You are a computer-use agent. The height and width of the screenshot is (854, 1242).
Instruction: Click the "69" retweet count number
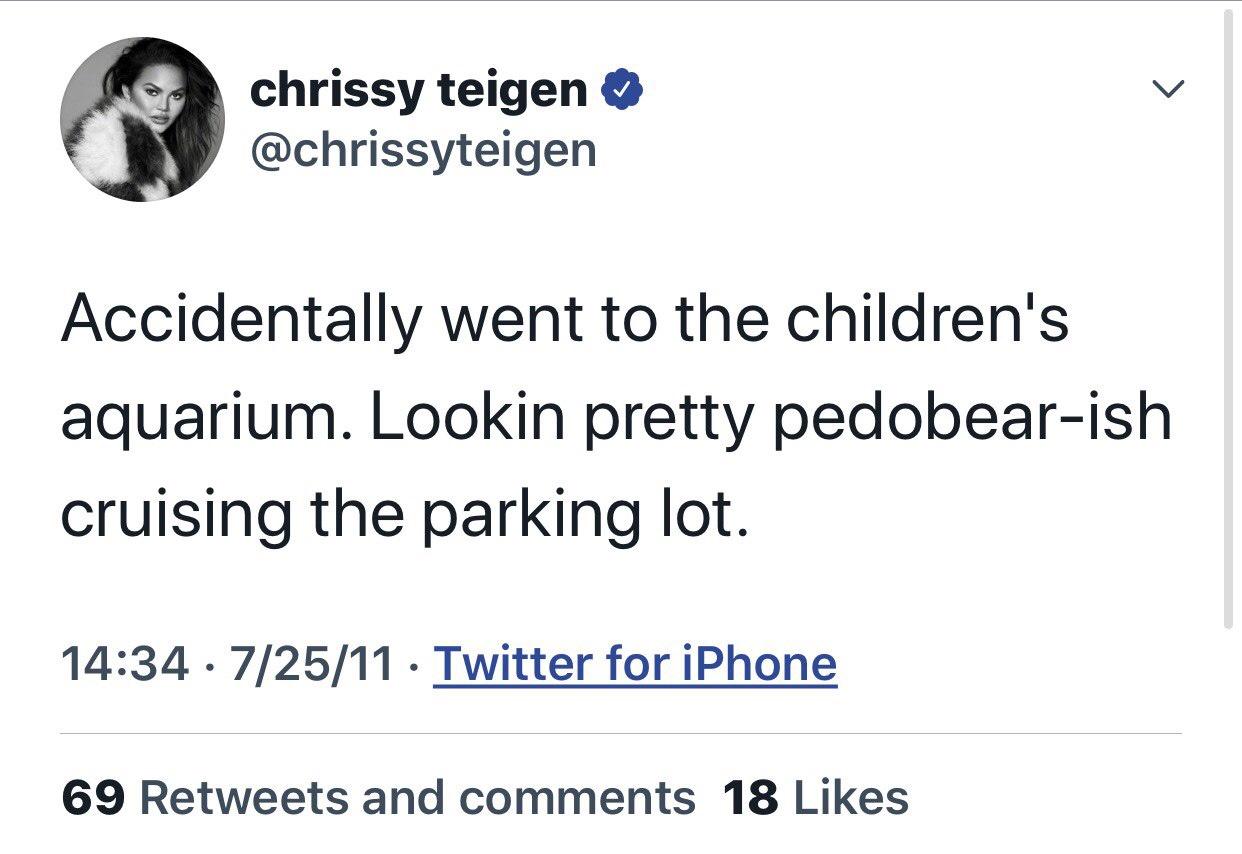pos(92,798)
